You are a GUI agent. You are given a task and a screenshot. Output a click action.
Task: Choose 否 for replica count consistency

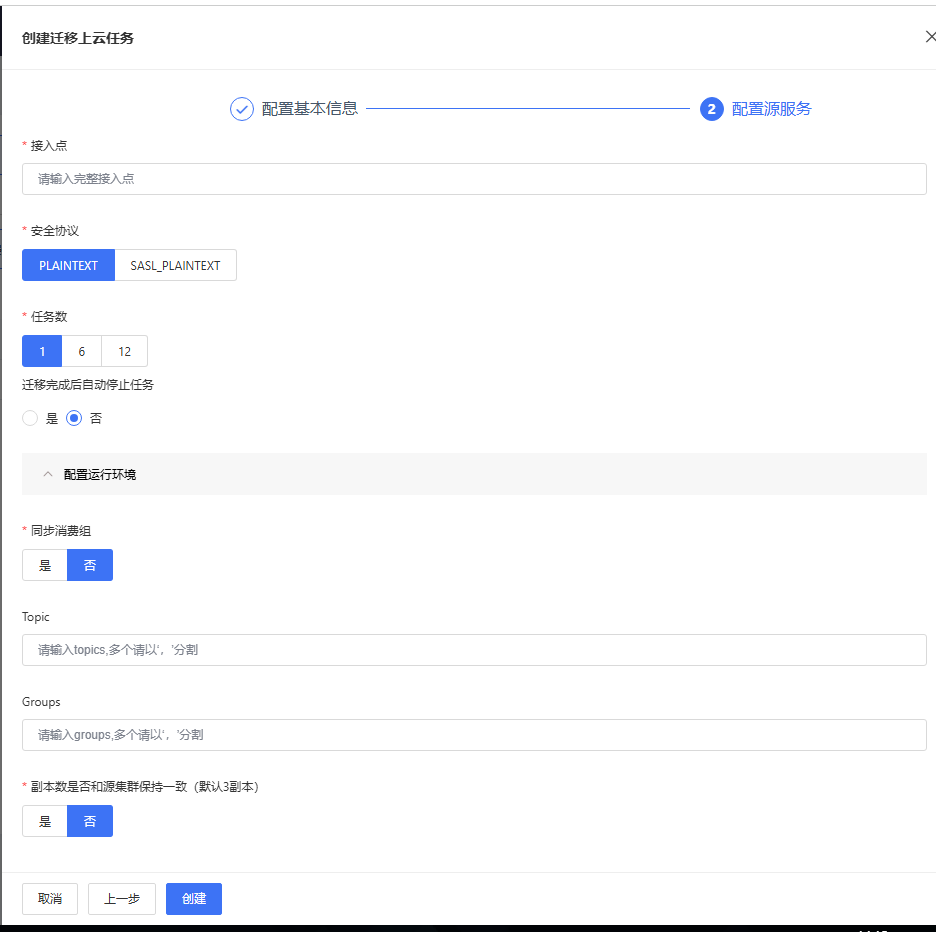coord(90,821)
